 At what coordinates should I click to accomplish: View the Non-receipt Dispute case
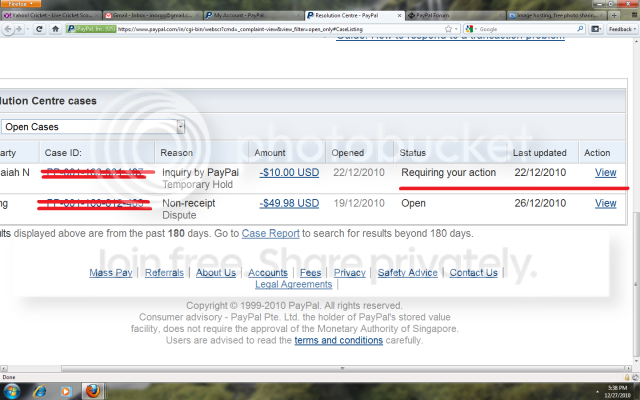pyautogui.click(x=606, y=203)
